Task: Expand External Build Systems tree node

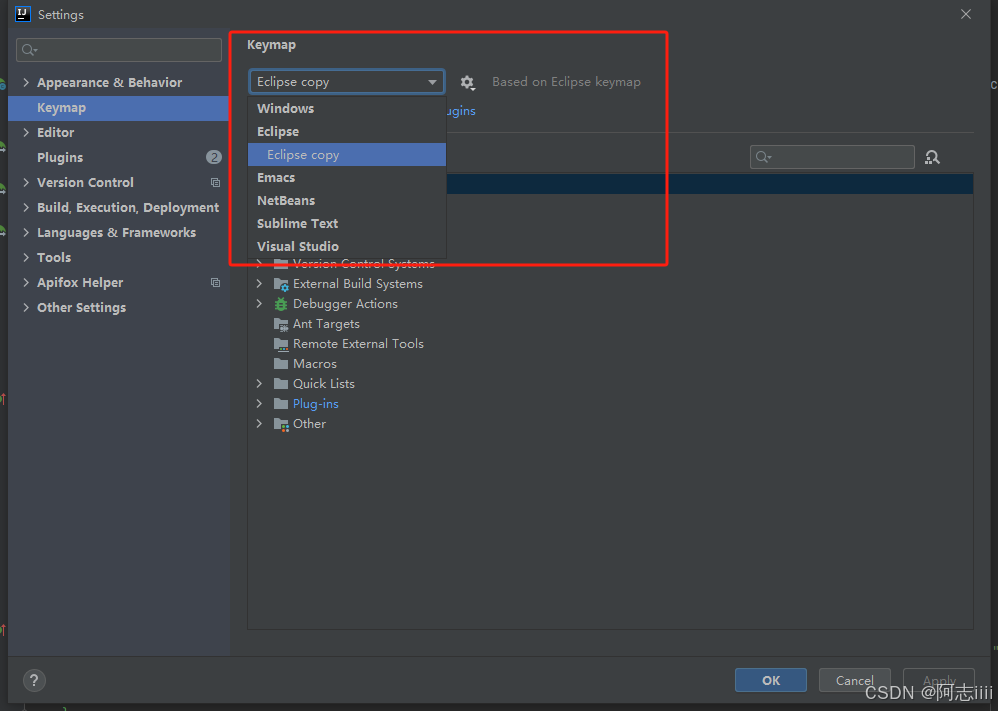Action: coord(259,283)
